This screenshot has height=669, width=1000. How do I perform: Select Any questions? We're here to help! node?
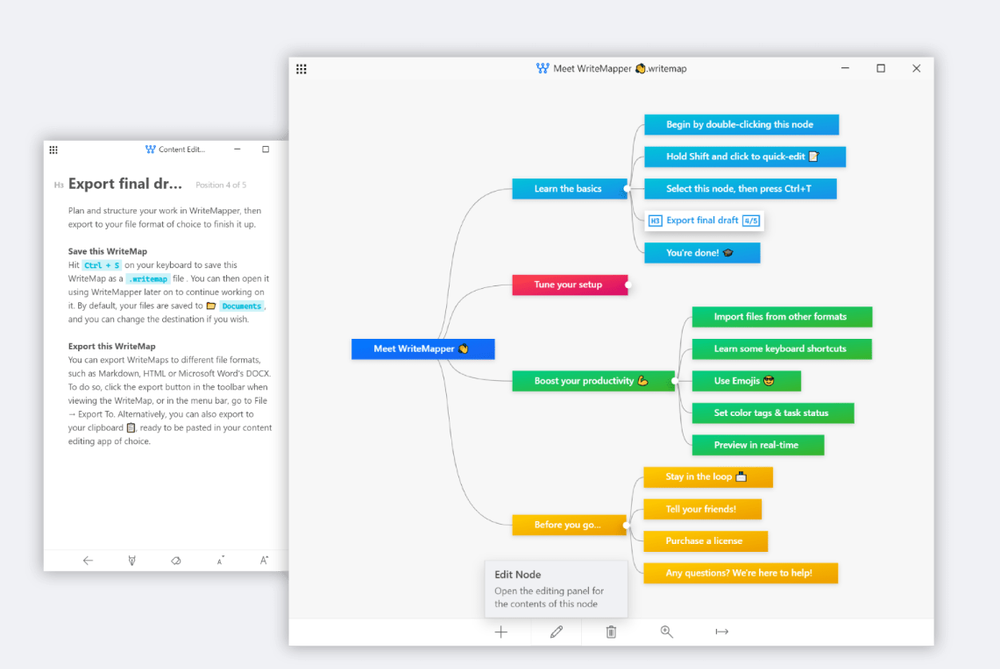(740, 573)
